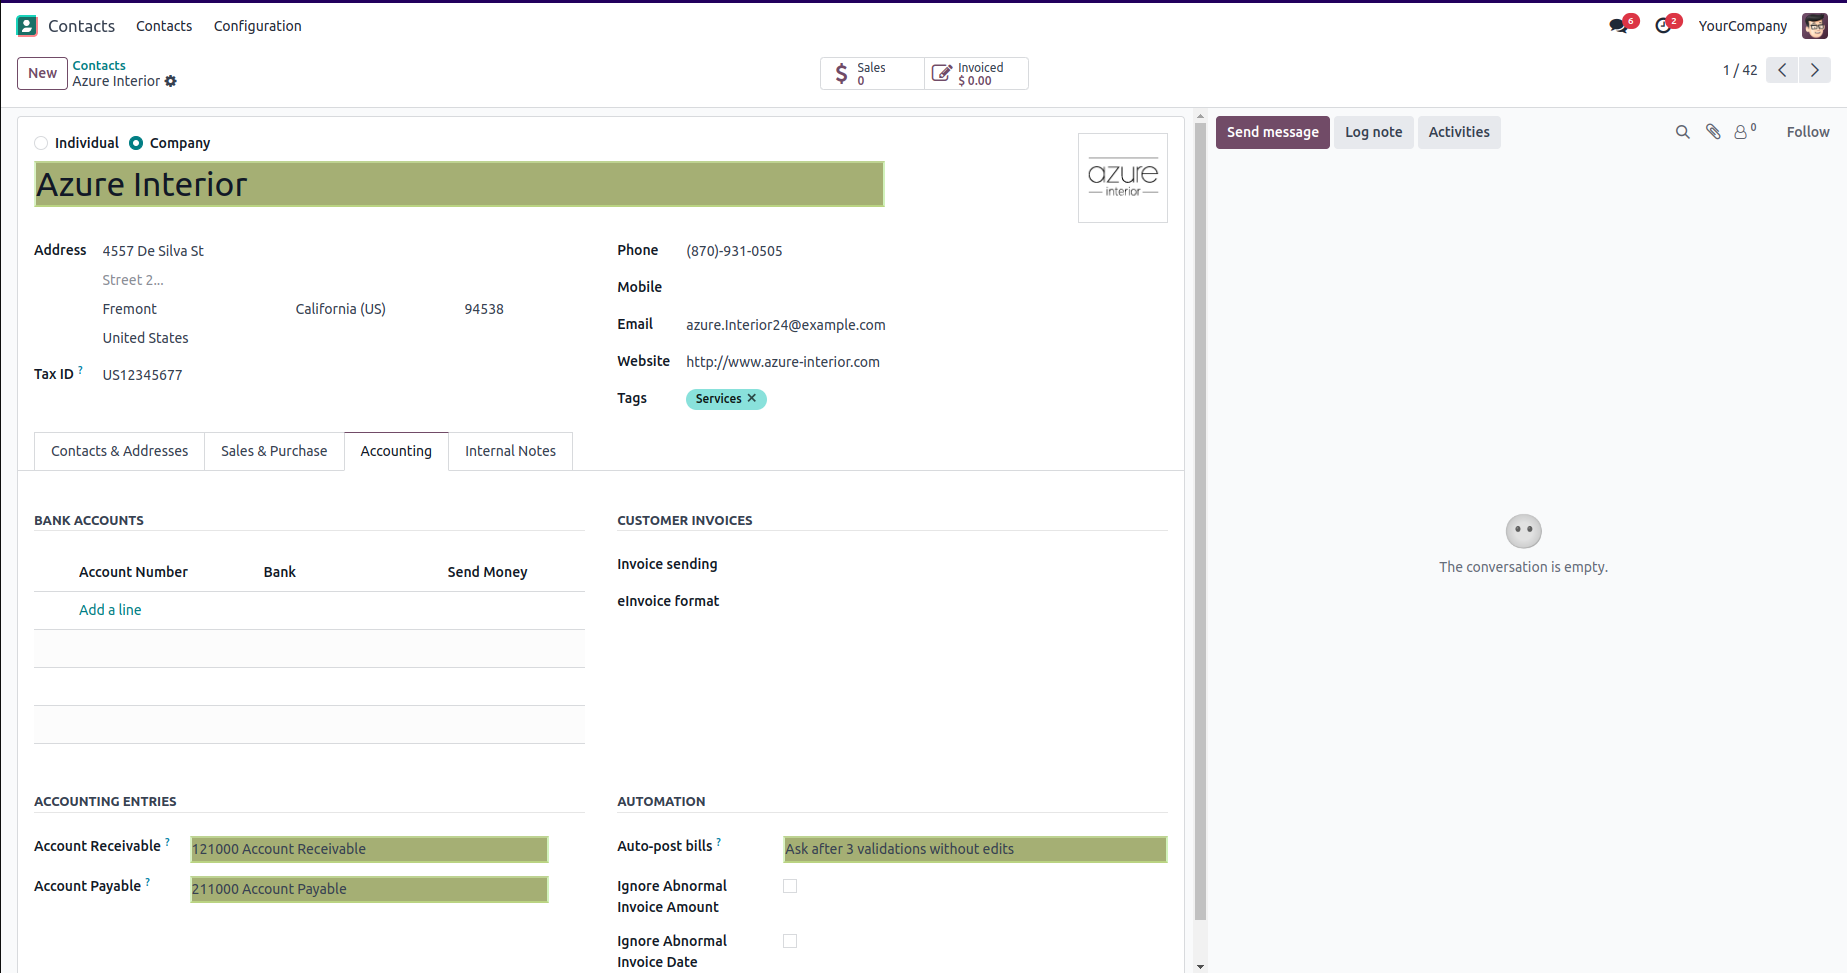
Task: Toggle Ignore Abnormal Invoice Amount checkbox
Action: 790,886
